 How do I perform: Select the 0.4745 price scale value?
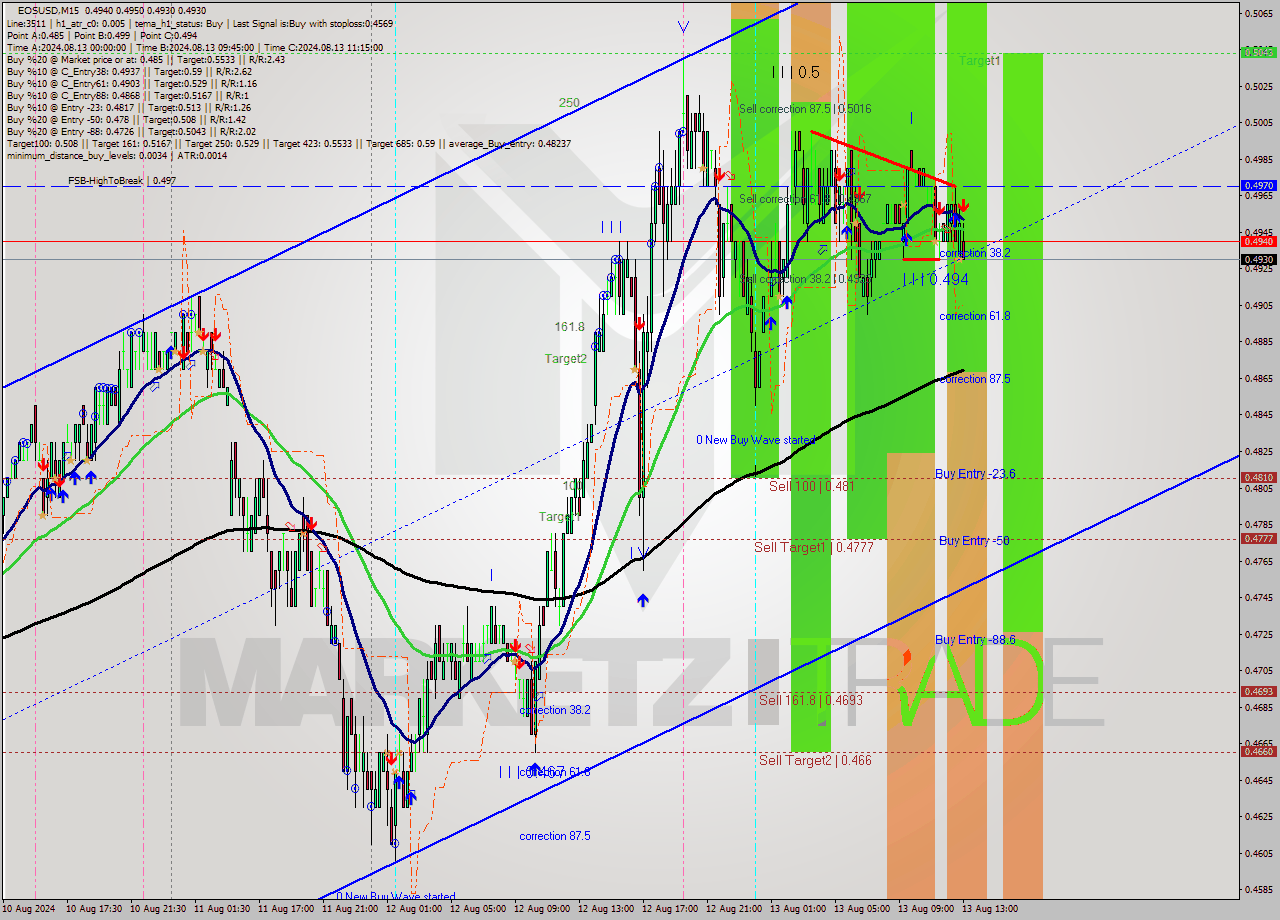pos(1258,597)
